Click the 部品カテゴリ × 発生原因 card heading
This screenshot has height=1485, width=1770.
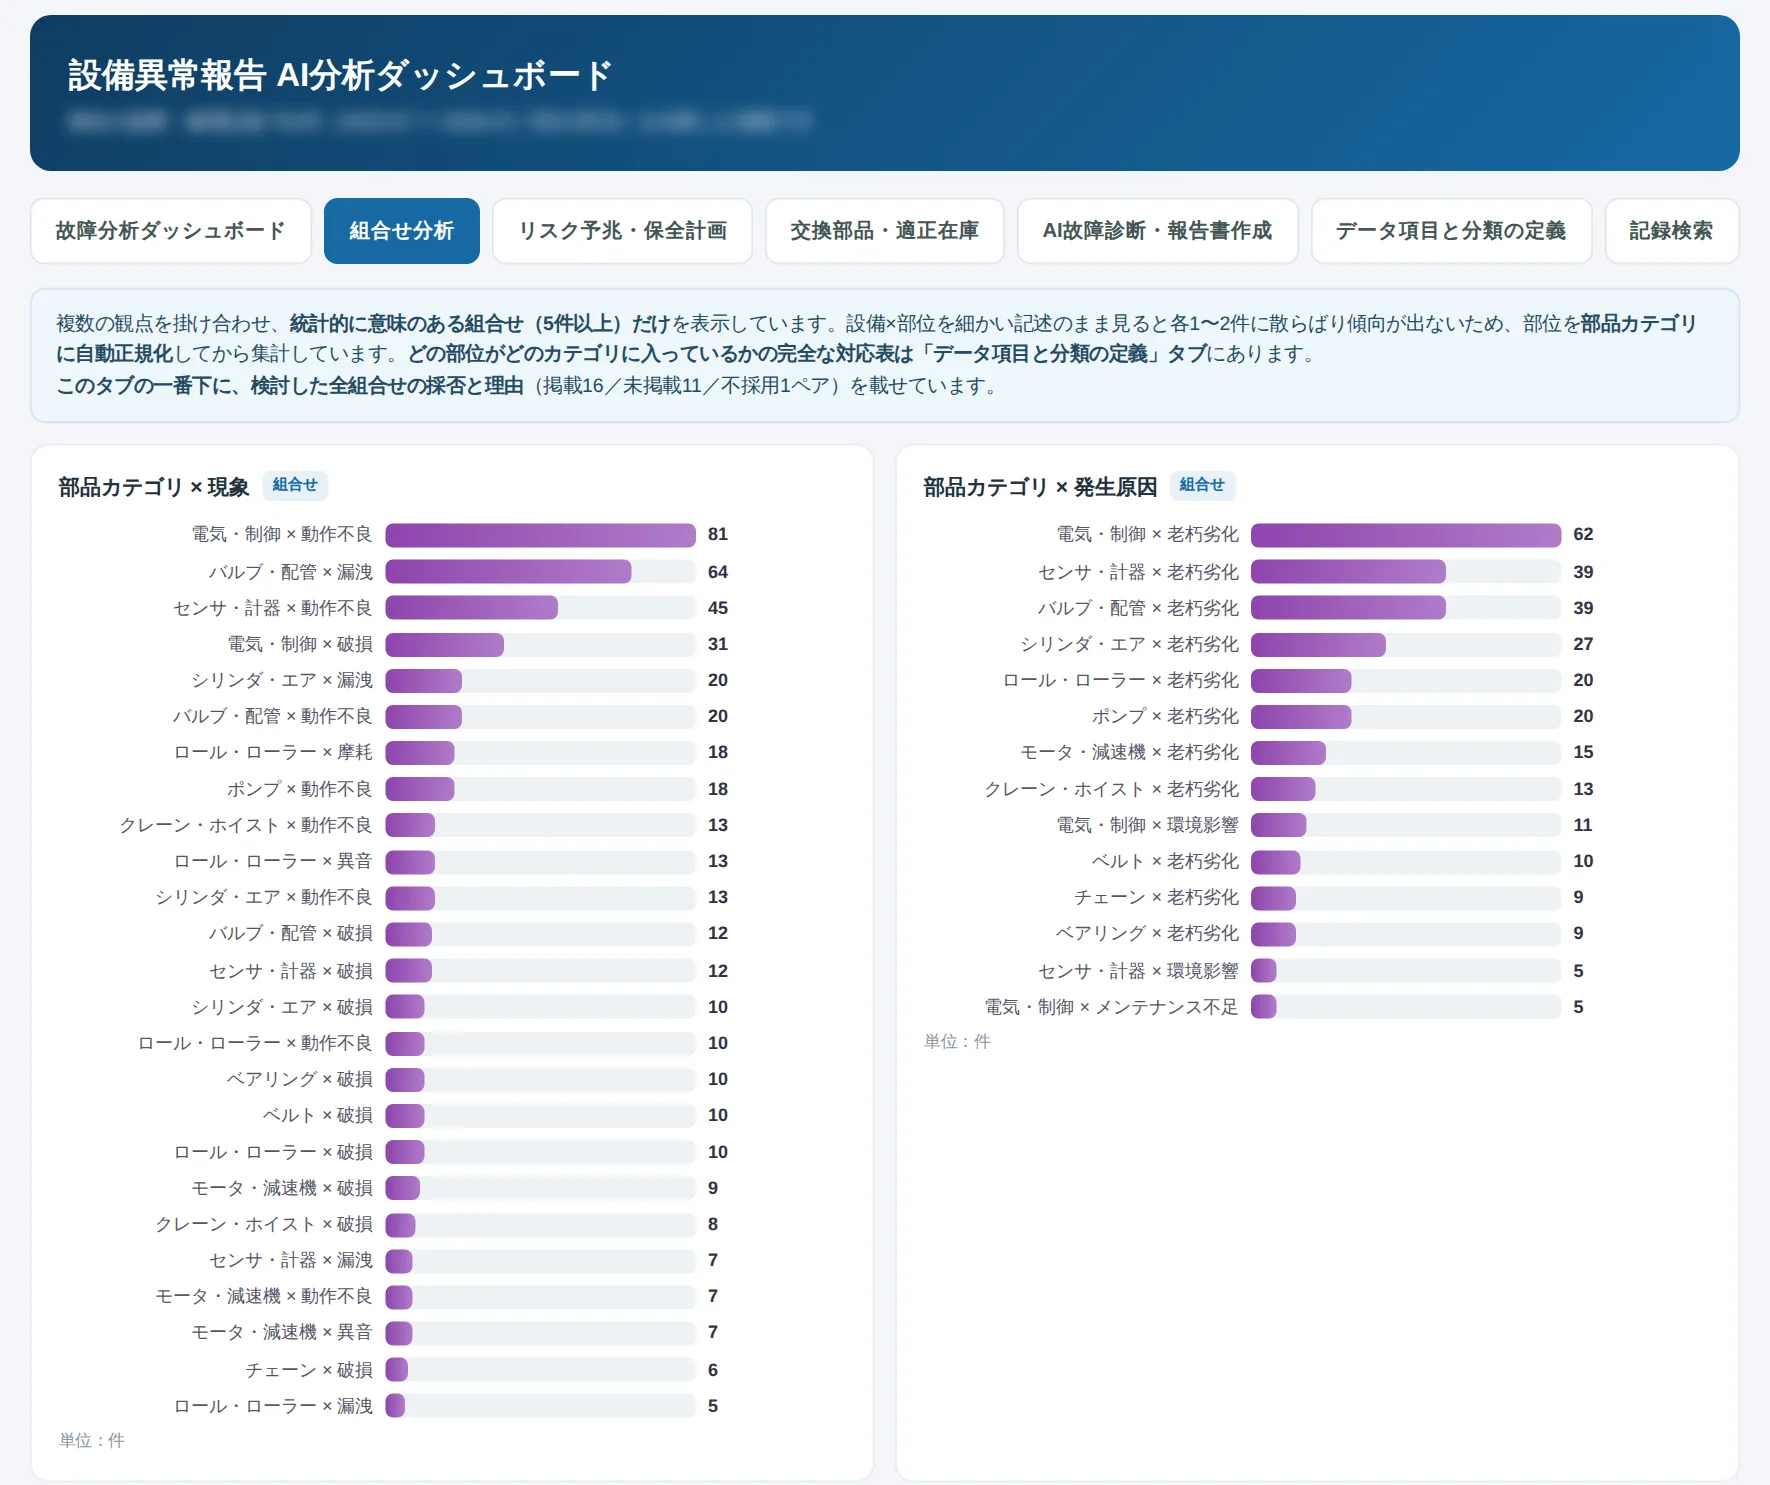(x=1040, y=487)
